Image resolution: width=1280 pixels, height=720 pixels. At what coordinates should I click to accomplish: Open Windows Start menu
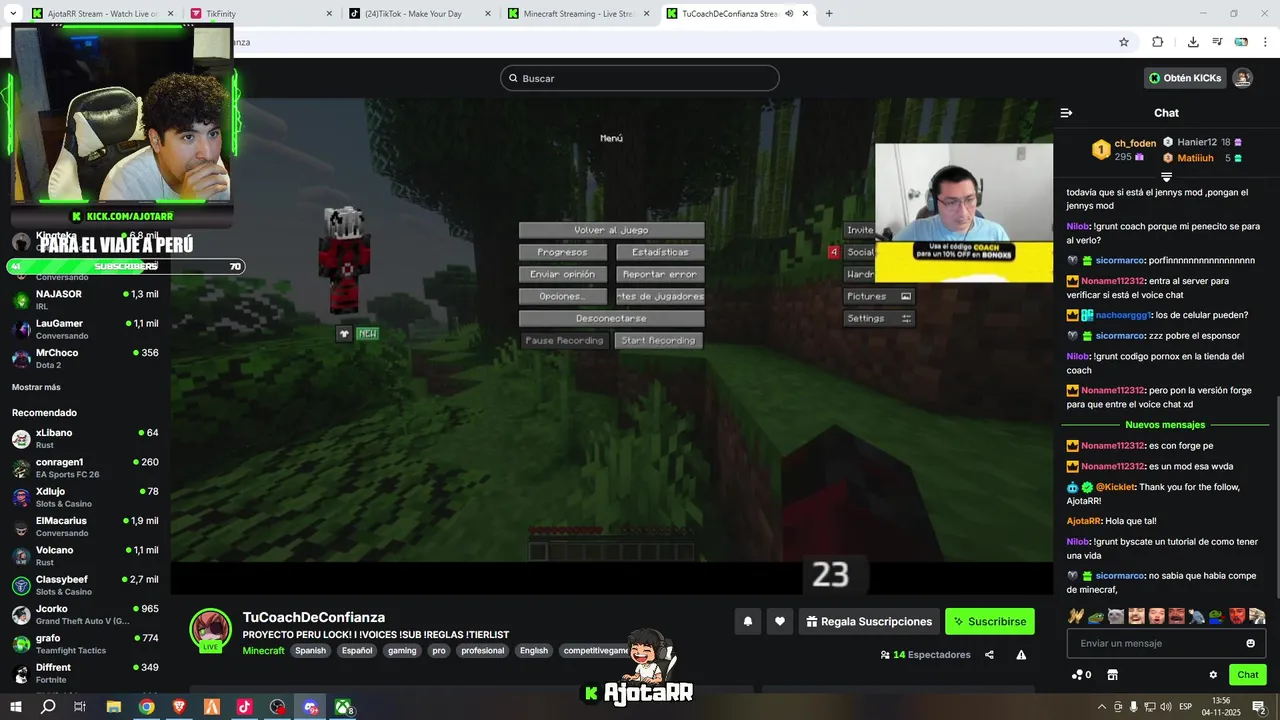point(15,707)
